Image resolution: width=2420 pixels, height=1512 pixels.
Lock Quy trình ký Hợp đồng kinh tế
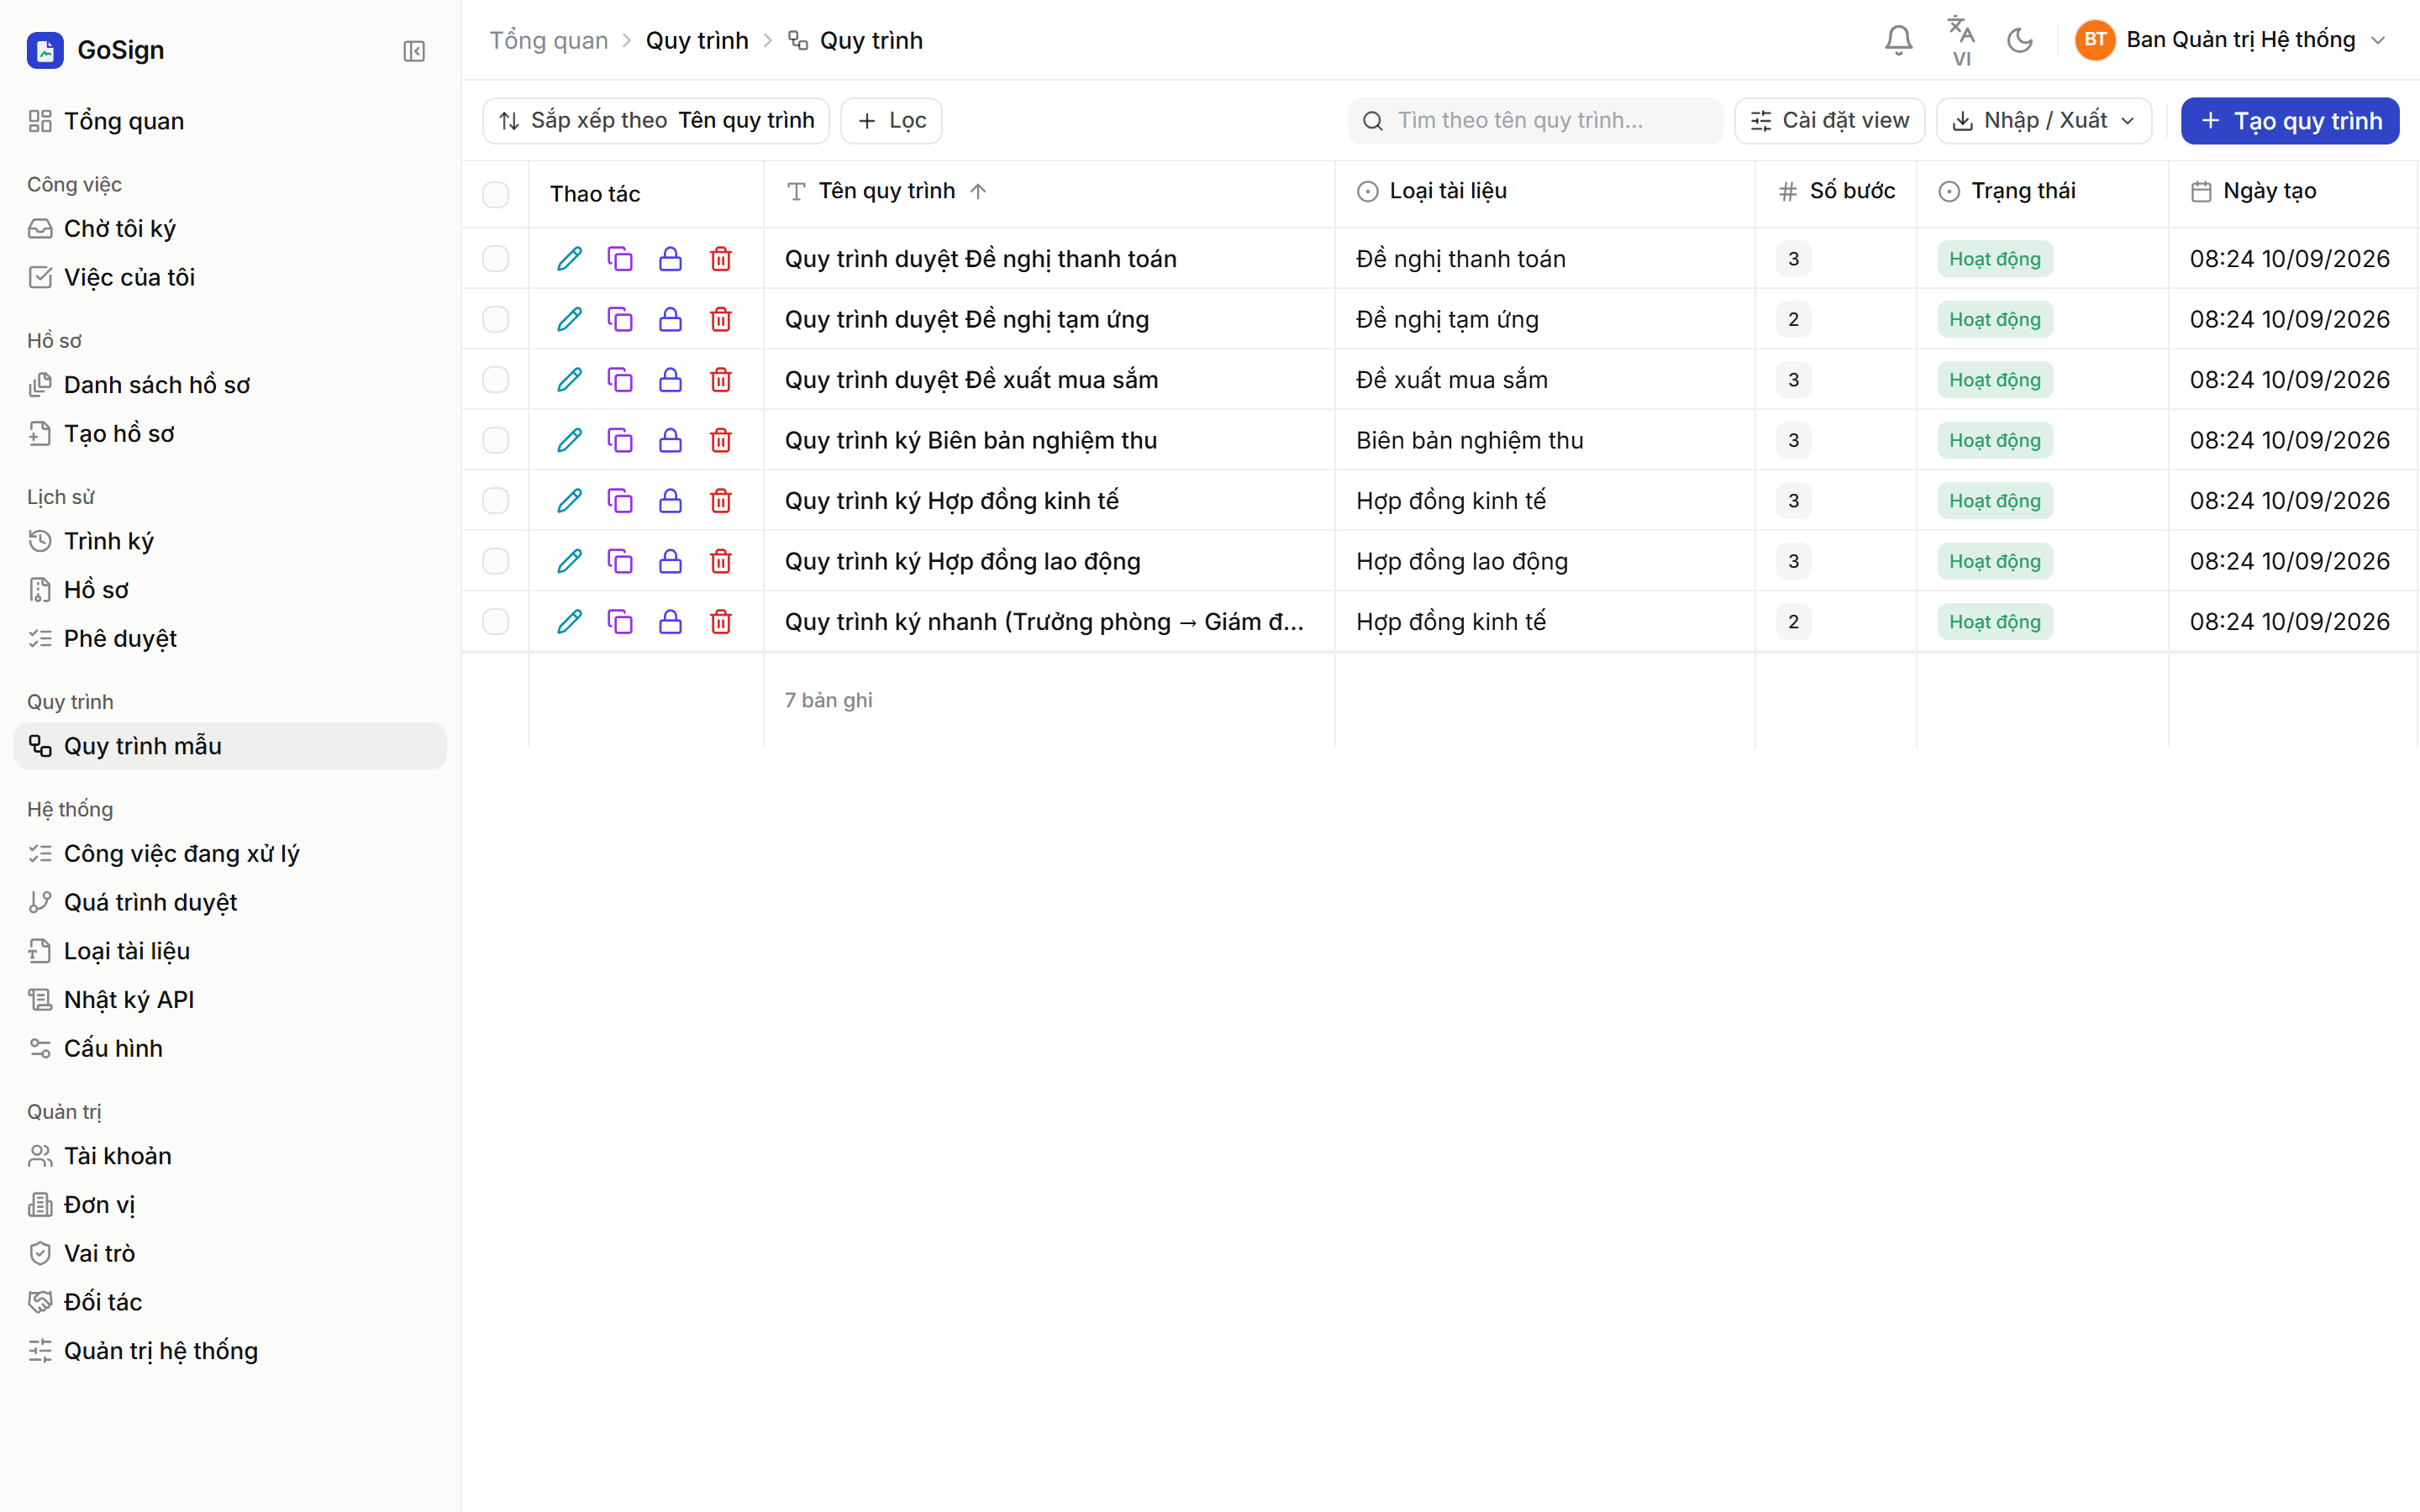[670, 501]
